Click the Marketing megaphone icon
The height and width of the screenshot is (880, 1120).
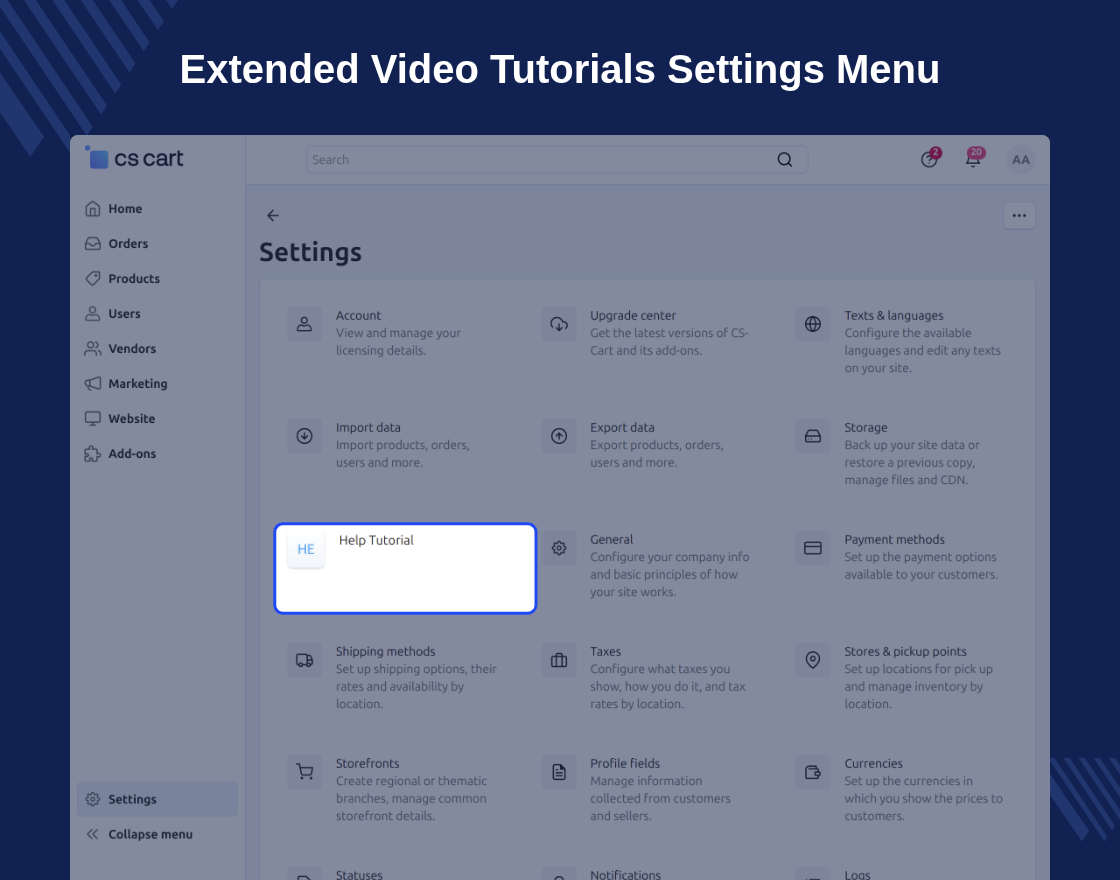pos(93,384)
